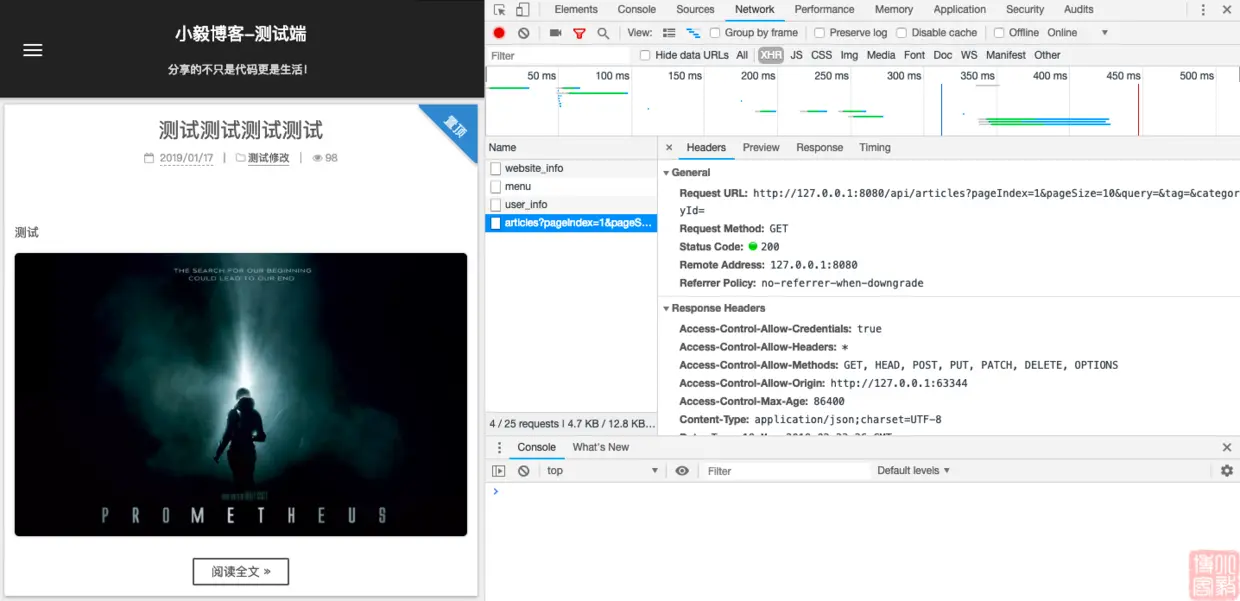This screenshot has height=601, width=1240.
Task: Open the Console panel tab at the top
Action: [637, 10]
